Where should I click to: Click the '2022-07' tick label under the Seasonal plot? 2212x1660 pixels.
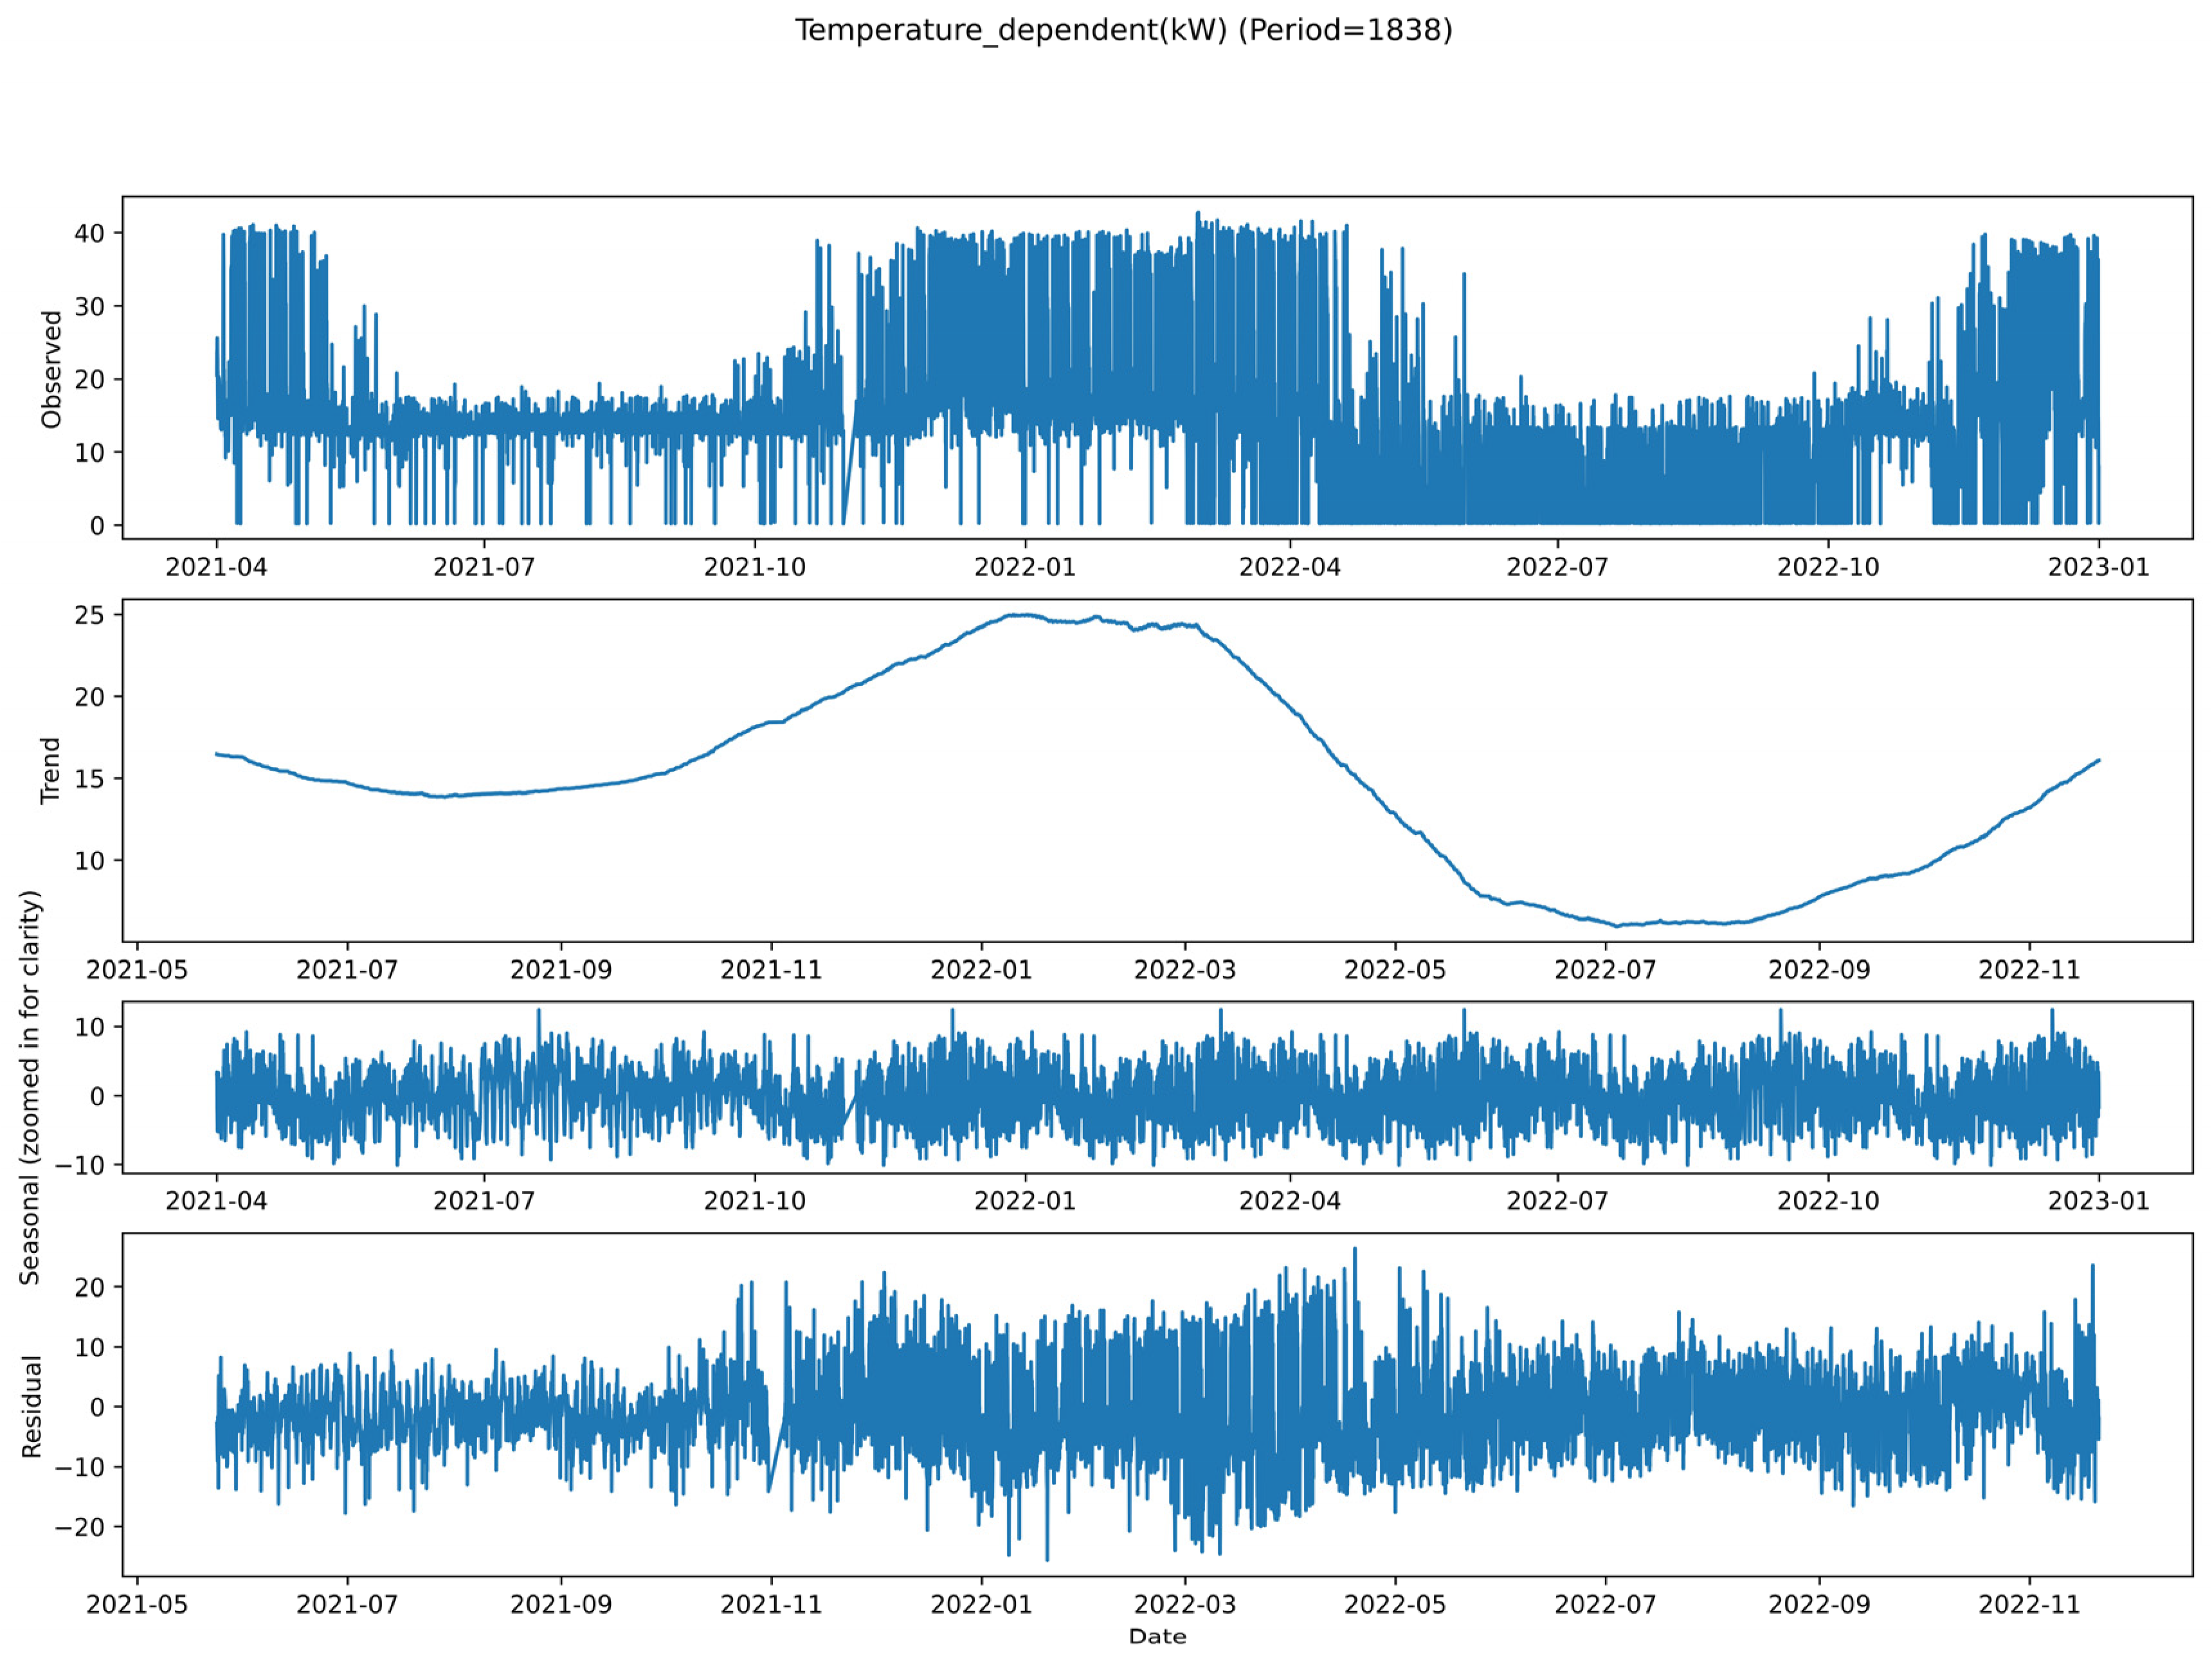(x=1557, y=1201)
